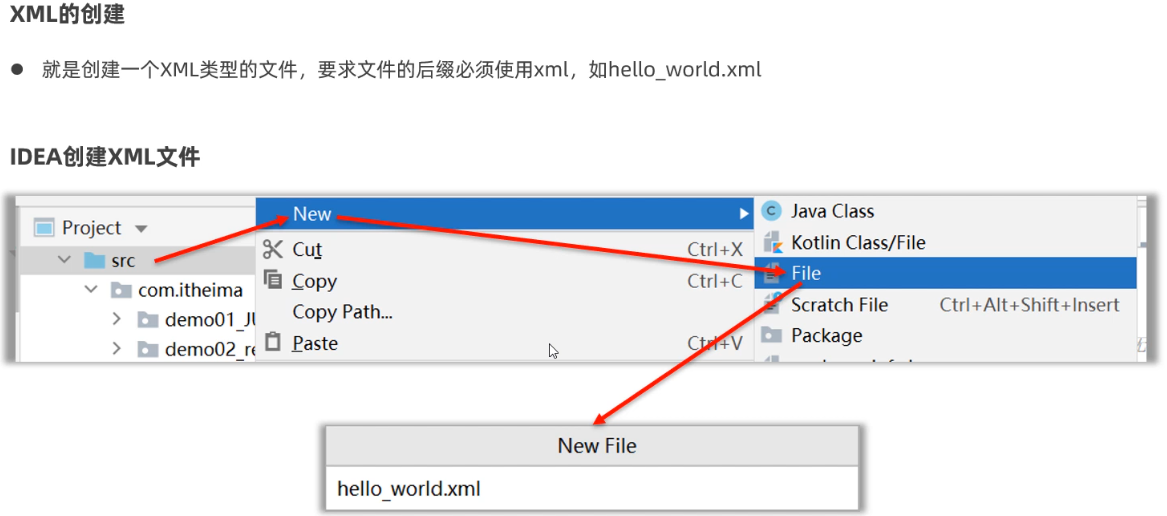Viewport: 1167px width, 516px height.
Task: Click the Kotlin file icon
Action: [771, 243]
